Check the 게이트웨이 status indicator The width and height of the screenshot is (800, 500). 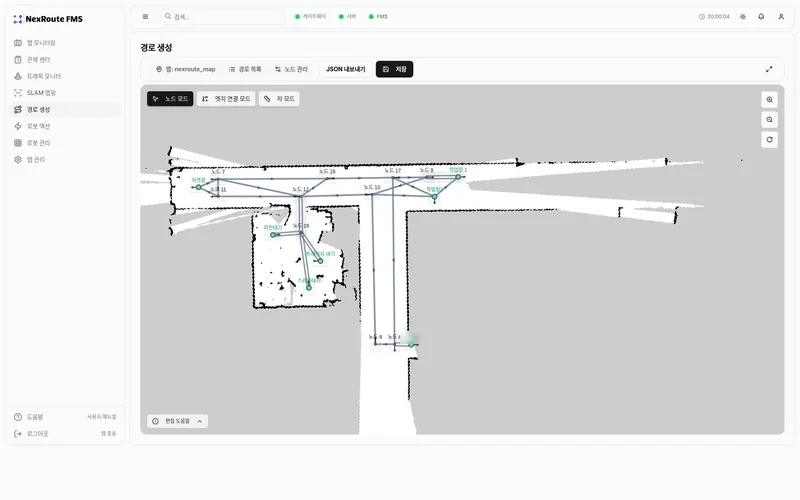[311, 17]
